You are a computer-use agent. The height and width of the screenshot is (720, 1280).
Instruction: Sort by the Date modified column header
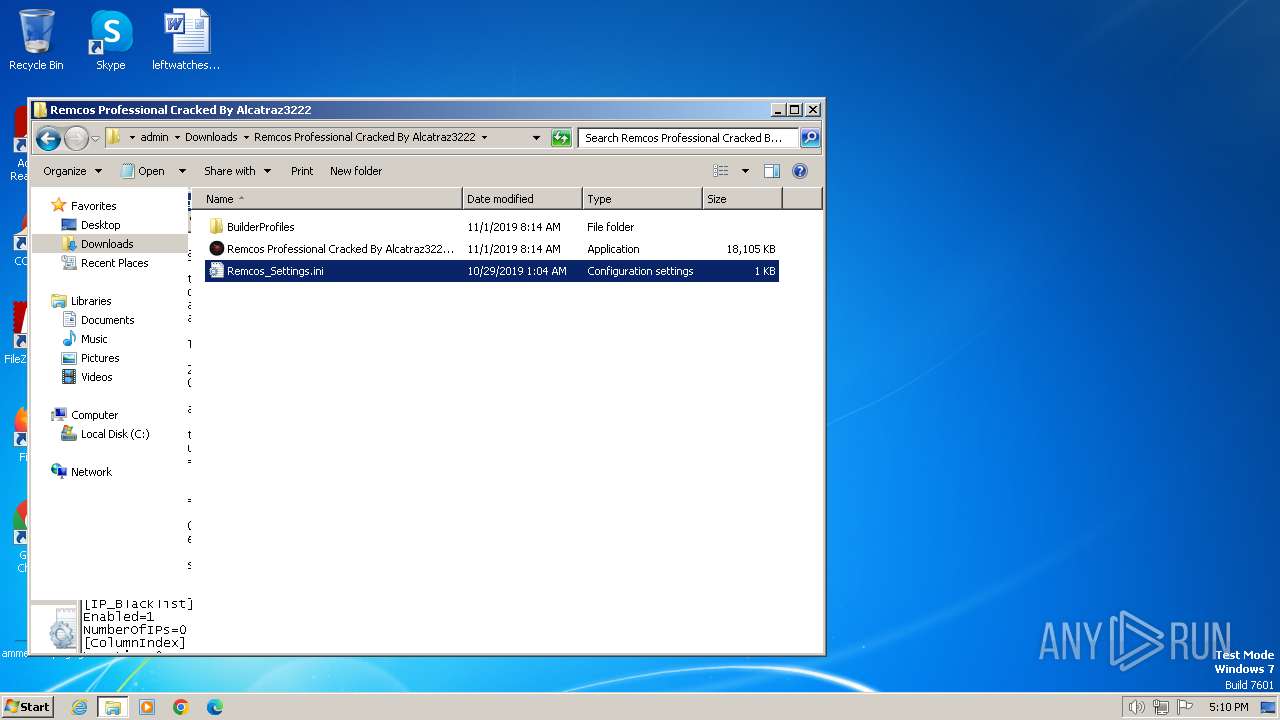(522, 199)
